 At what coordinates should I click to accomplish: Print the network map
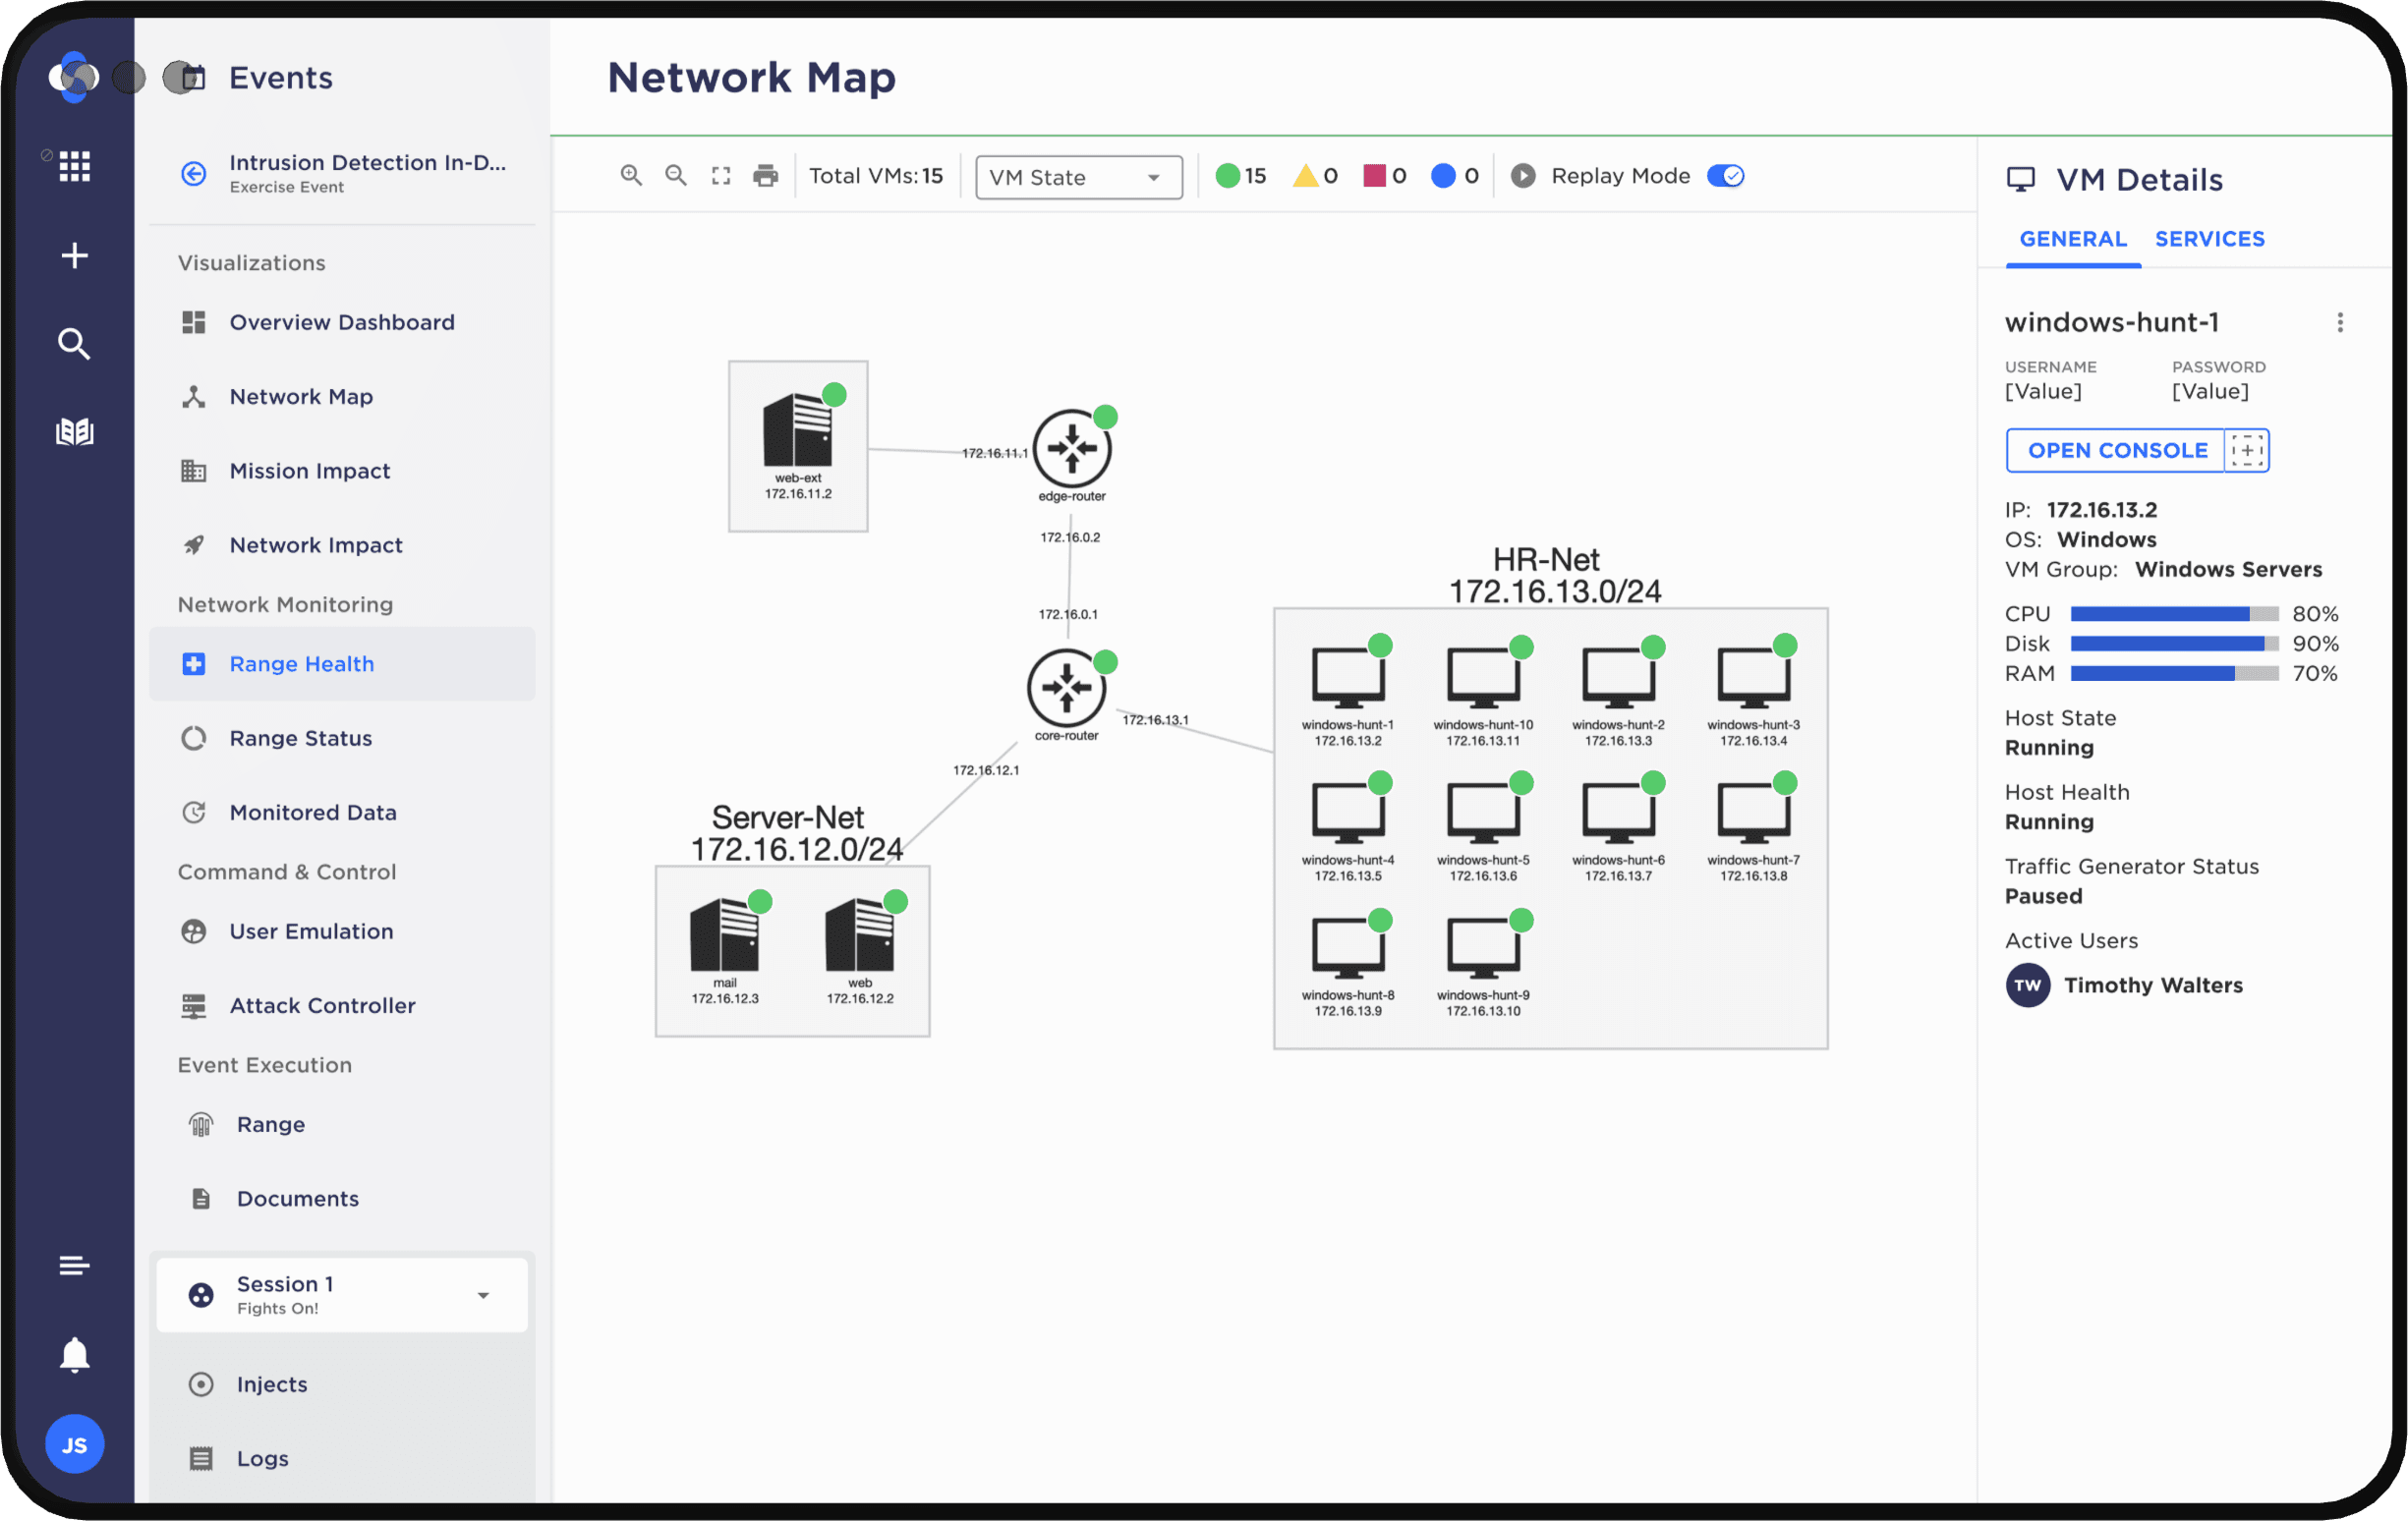pos(766,176)
